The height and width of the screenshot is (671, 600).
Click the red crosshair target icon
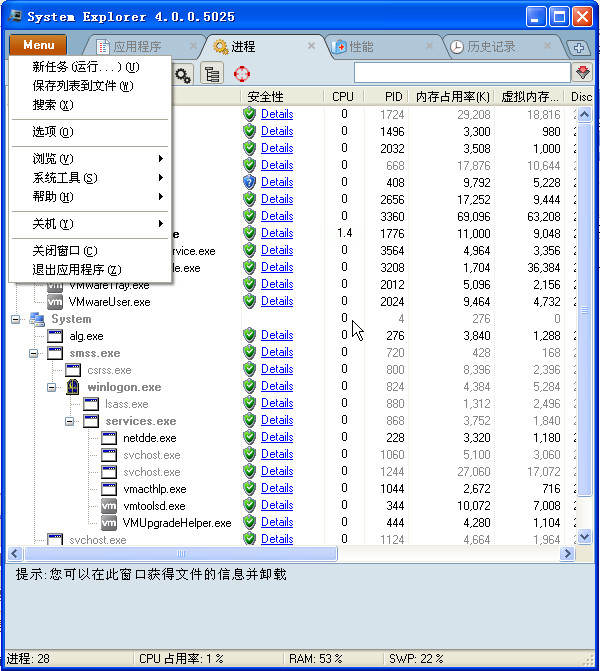tap(242, 74)
